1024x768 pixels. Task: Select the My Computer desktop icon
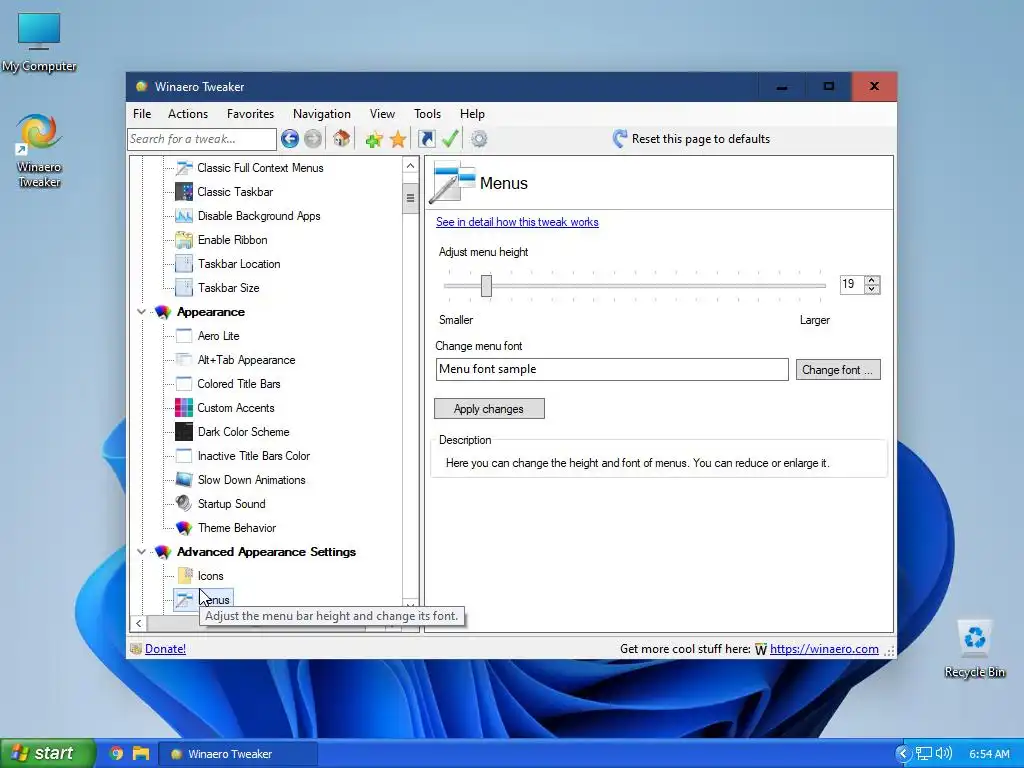39,41
